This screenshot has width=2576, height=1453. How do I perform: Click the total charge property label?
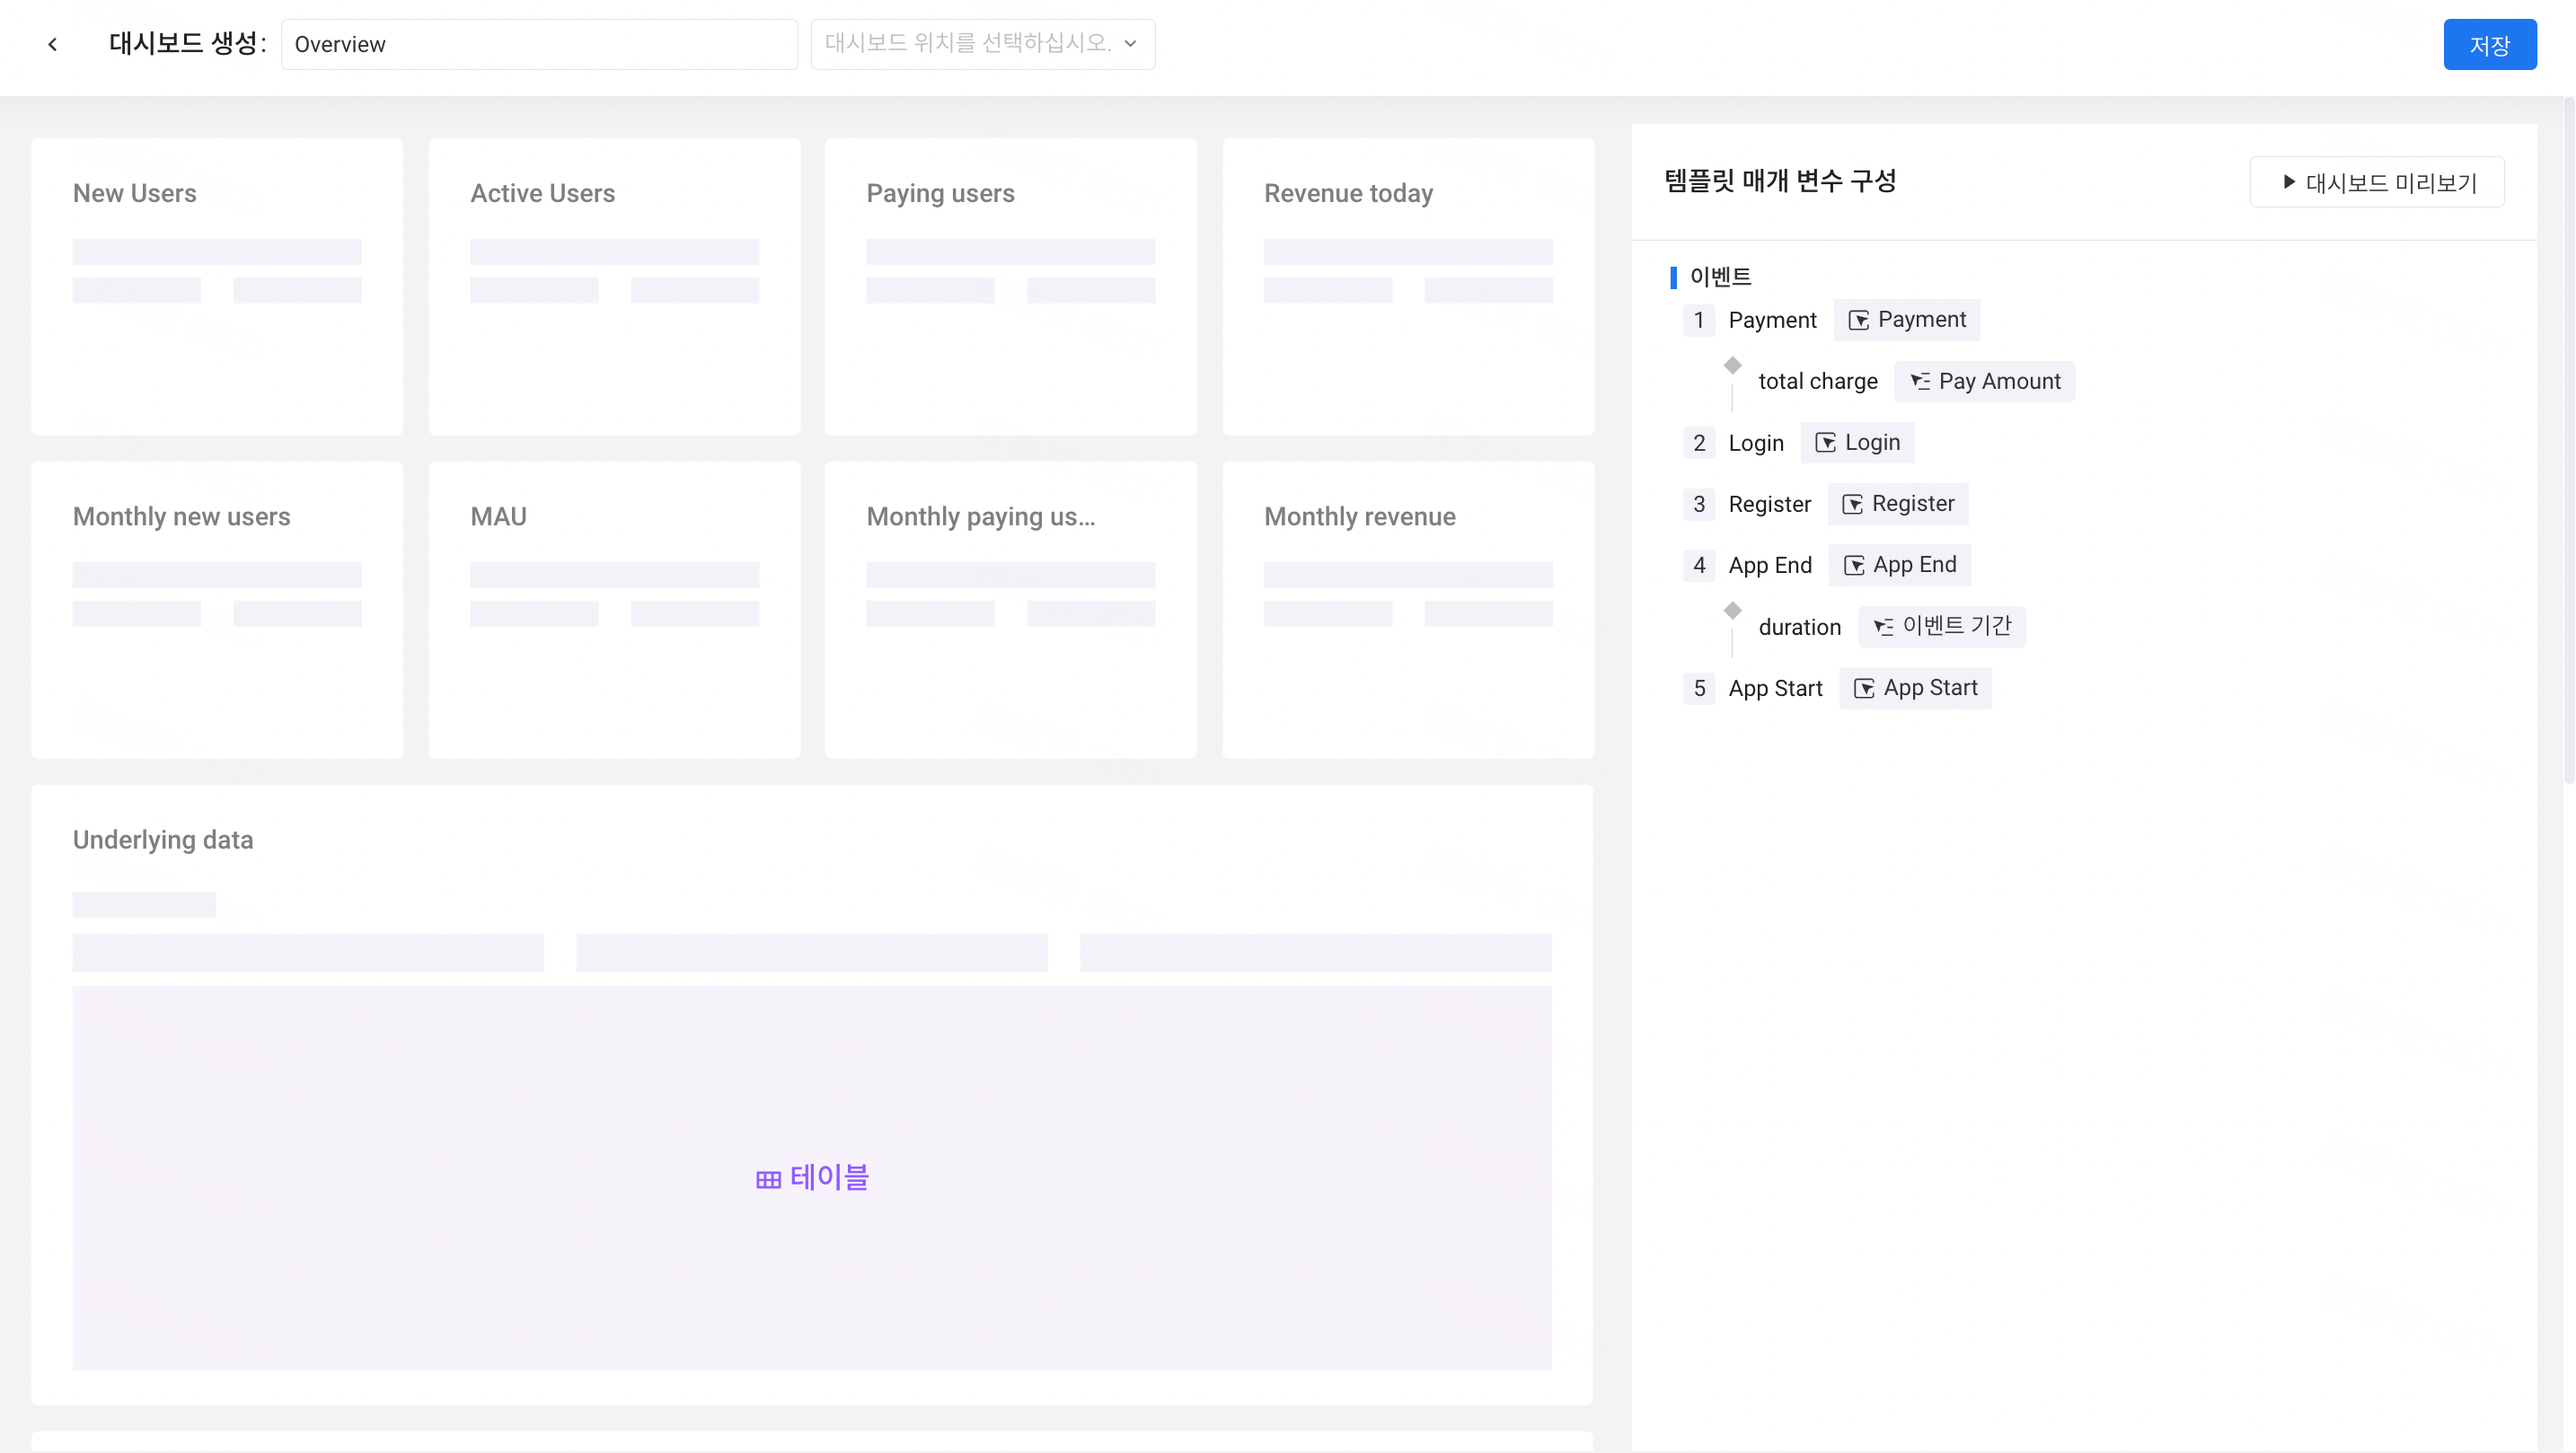[x=1818, y=381]
